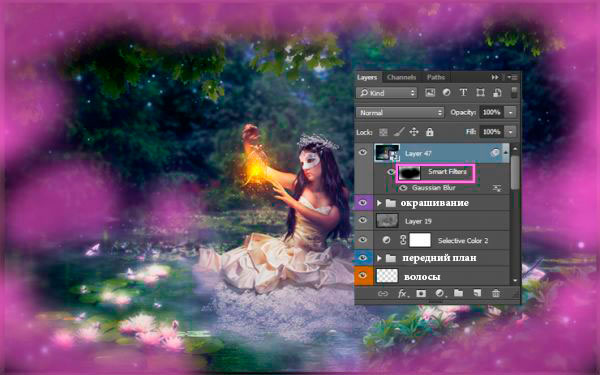Hide Layer 47 with eye icon
This screenshot has width=600, height=375.
(363, 153)
